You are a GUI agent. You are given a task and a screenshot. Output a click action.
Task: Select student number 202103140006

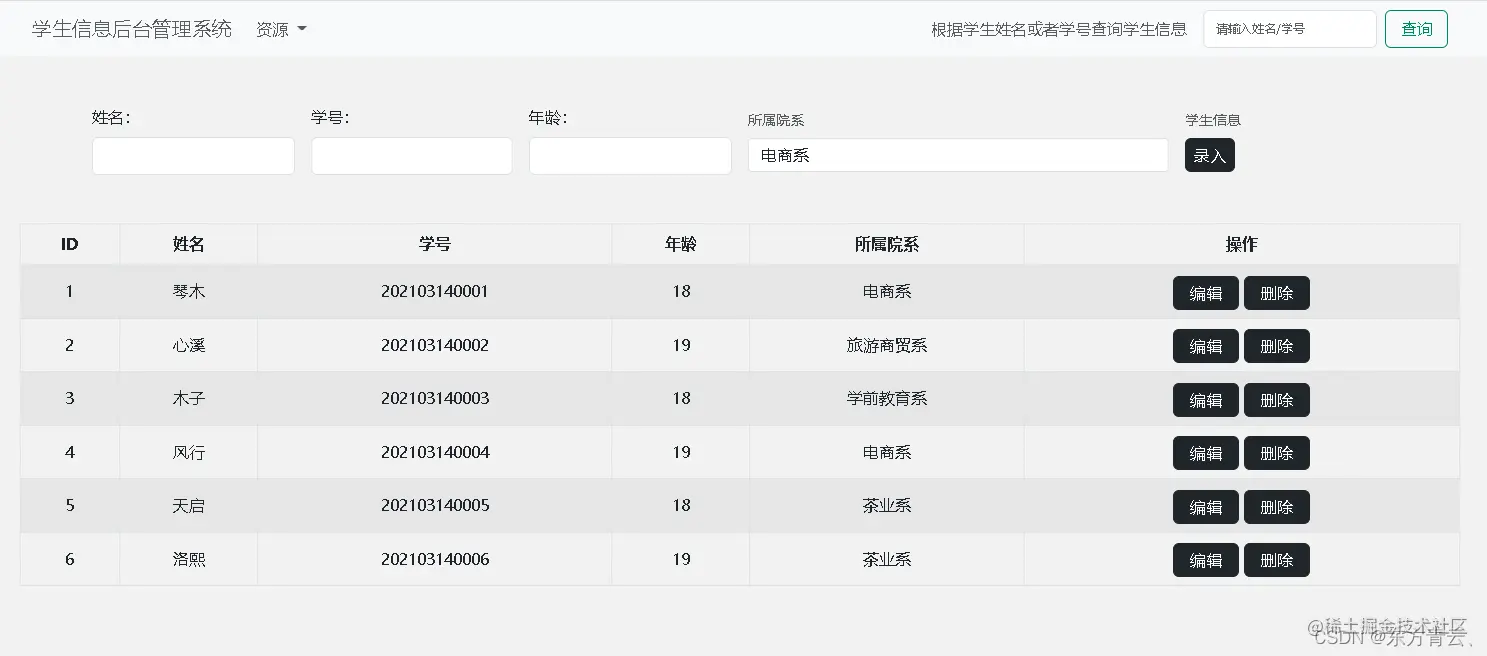tap(435, 559)
